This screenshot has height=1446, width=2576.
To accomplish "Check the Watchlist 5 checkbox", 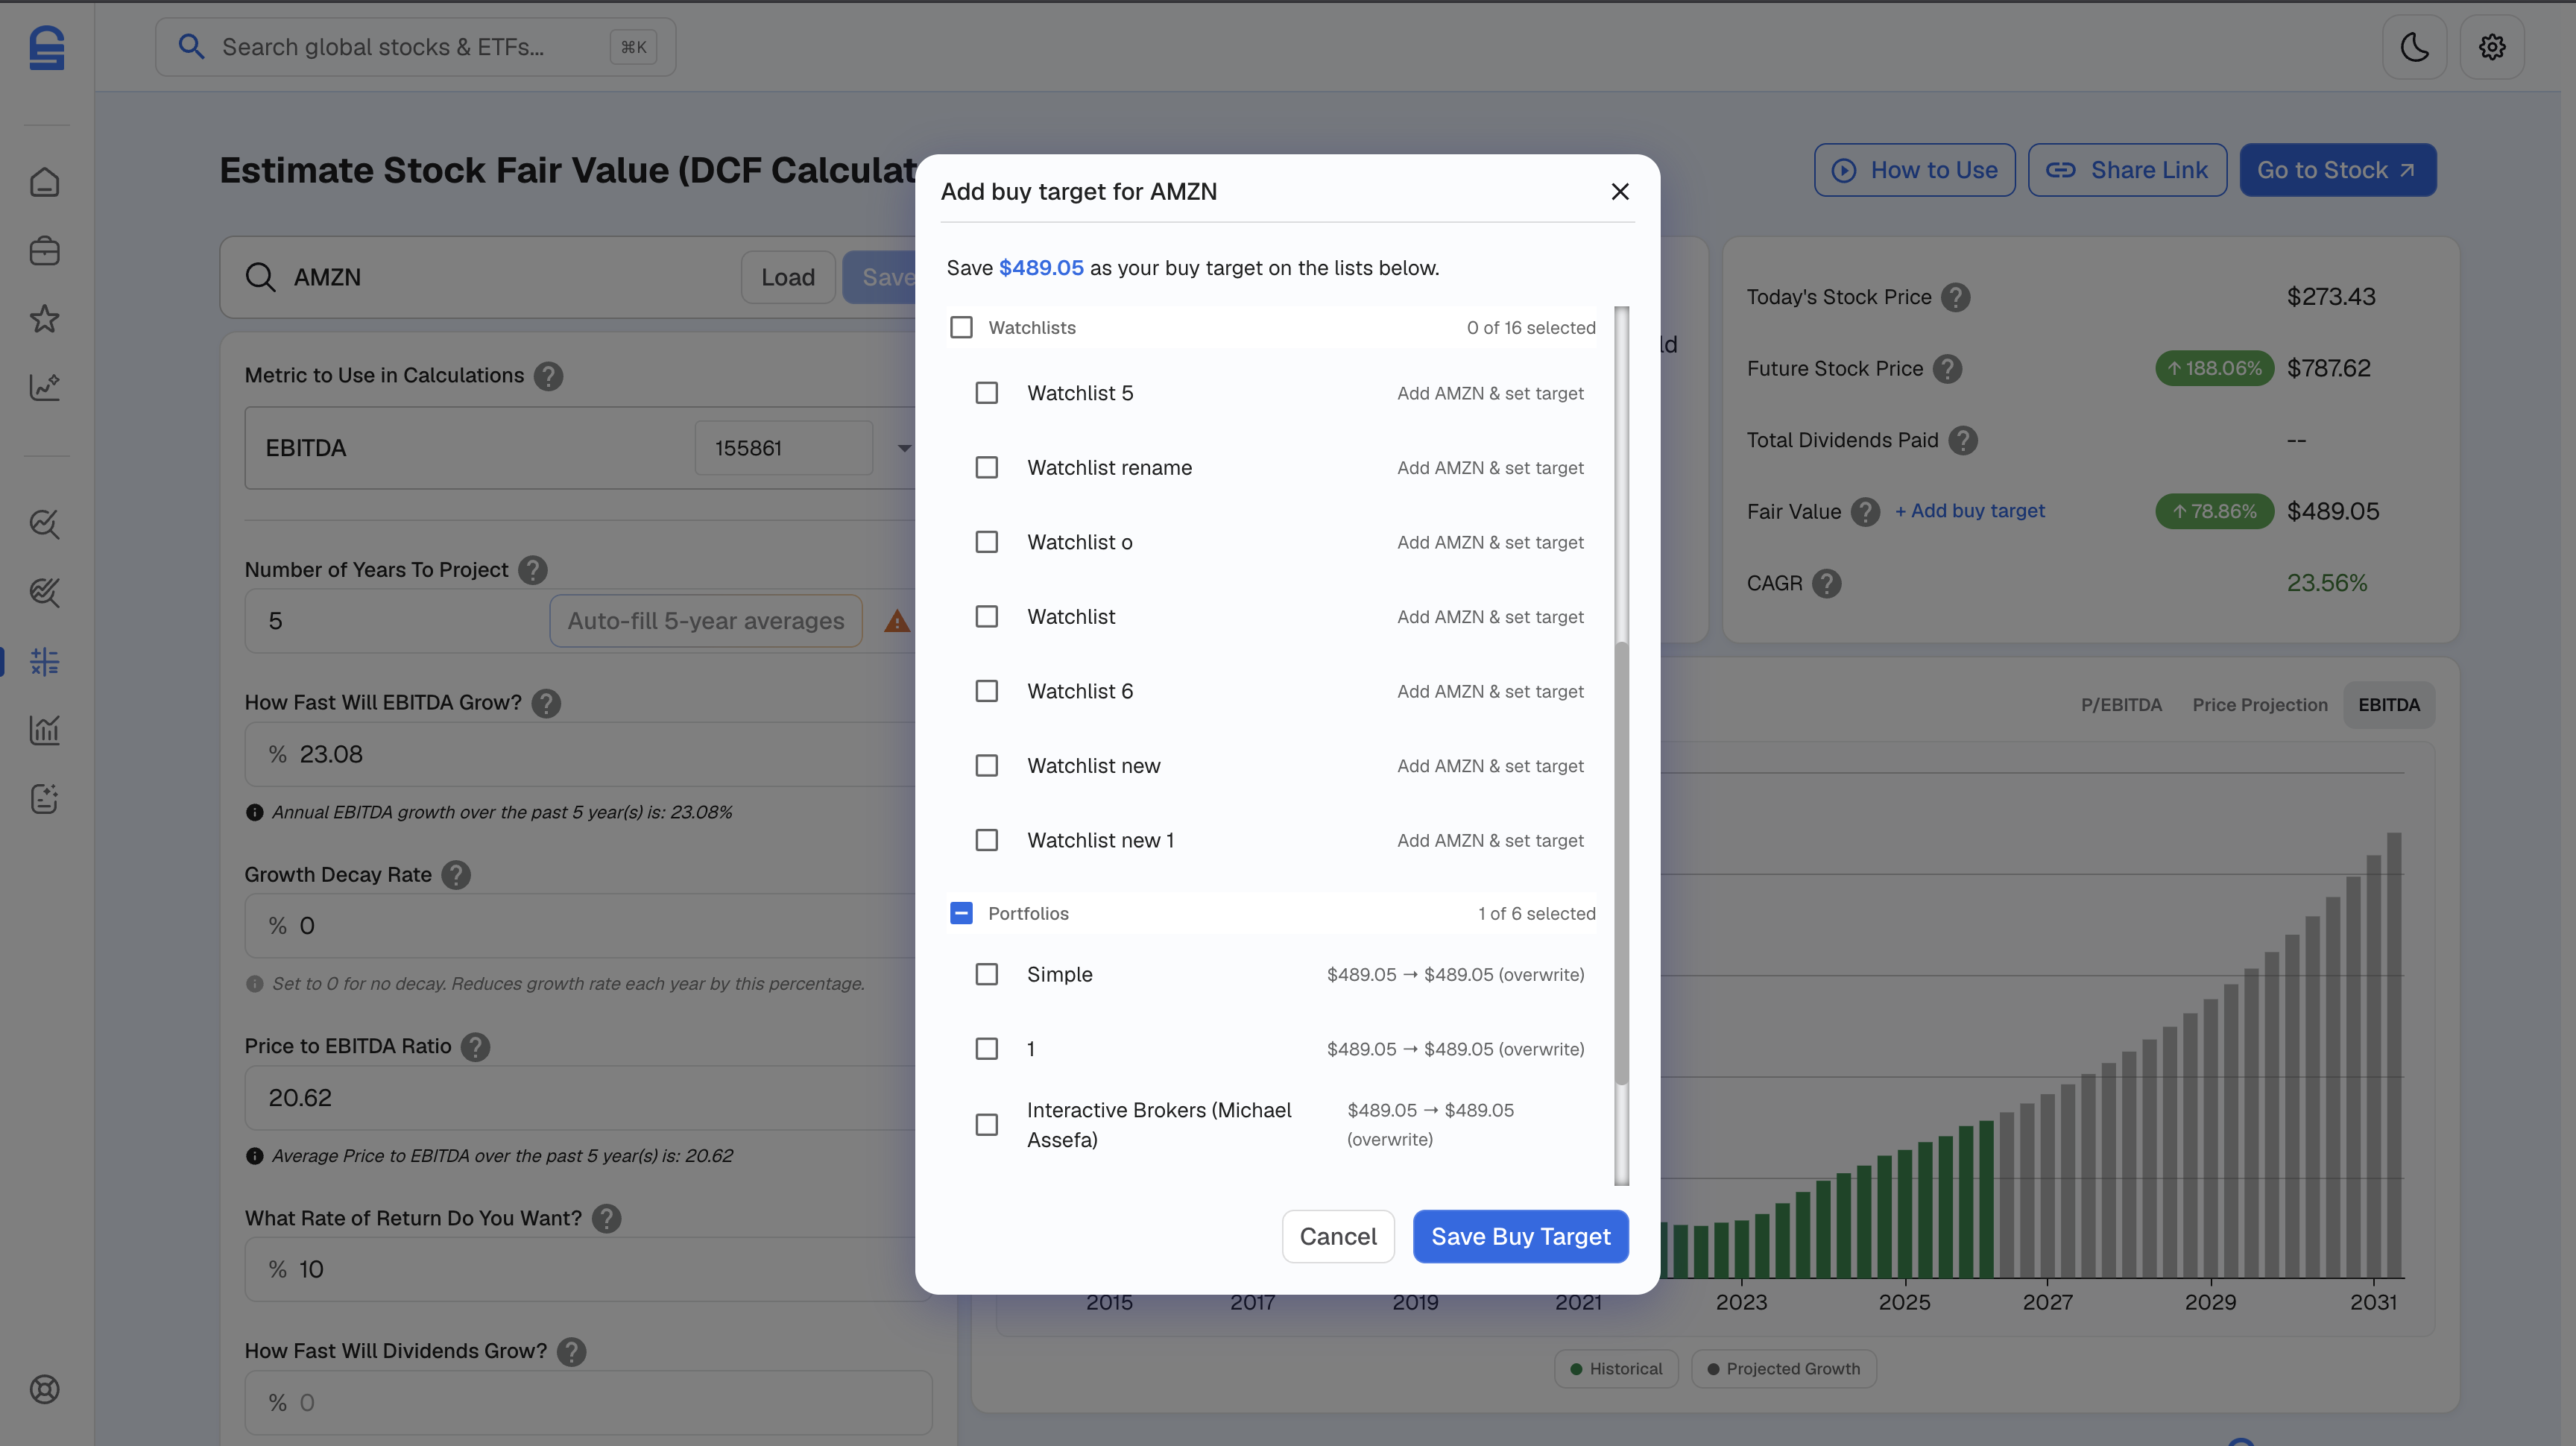I will click(987, 393).
